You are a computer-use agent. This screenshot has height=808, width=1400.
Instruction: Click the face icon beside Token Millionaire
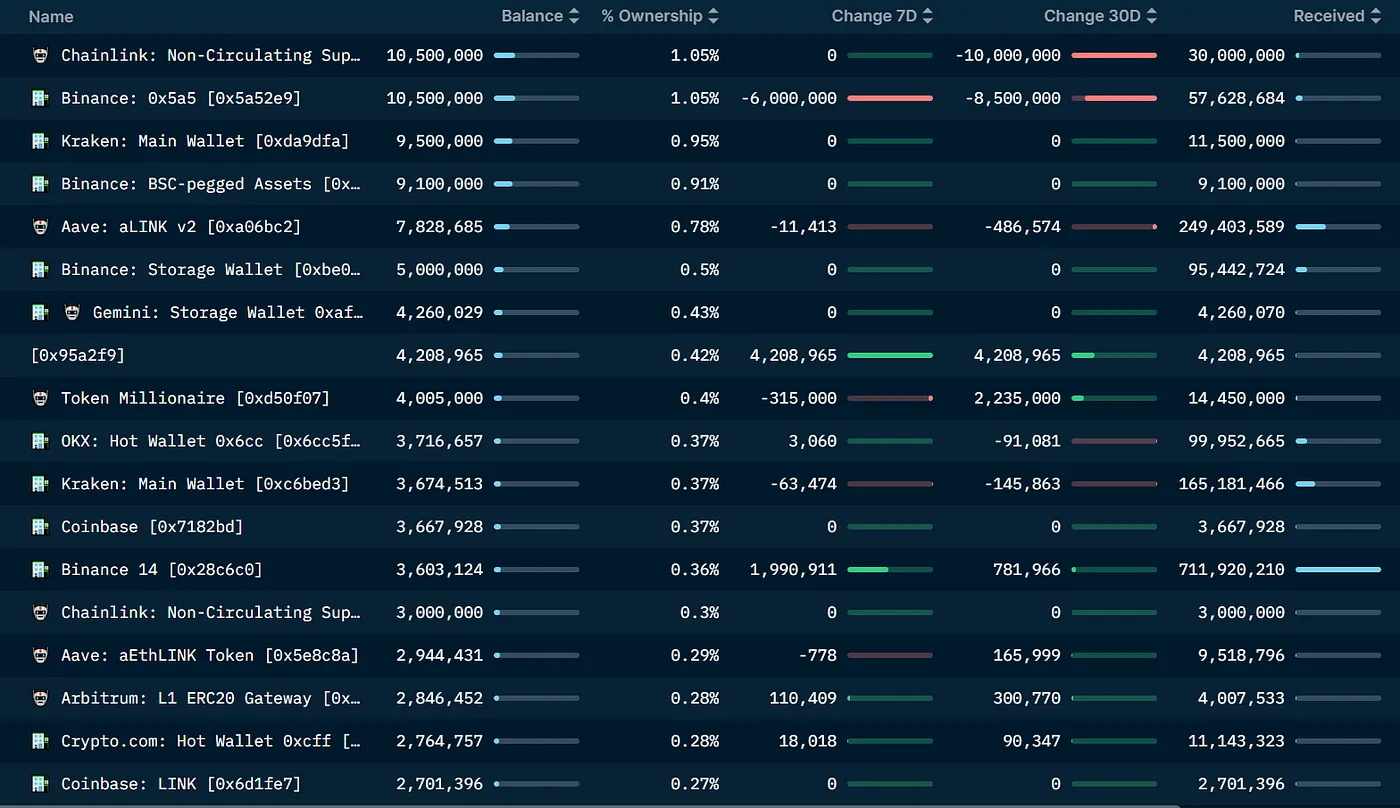click(40, 398)
